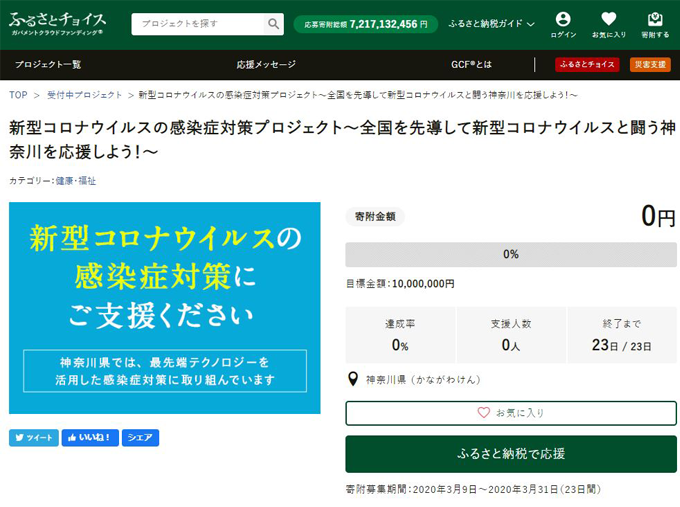Toggle the お気に入り favorite button
680x507 pixels.
[510, 412]
